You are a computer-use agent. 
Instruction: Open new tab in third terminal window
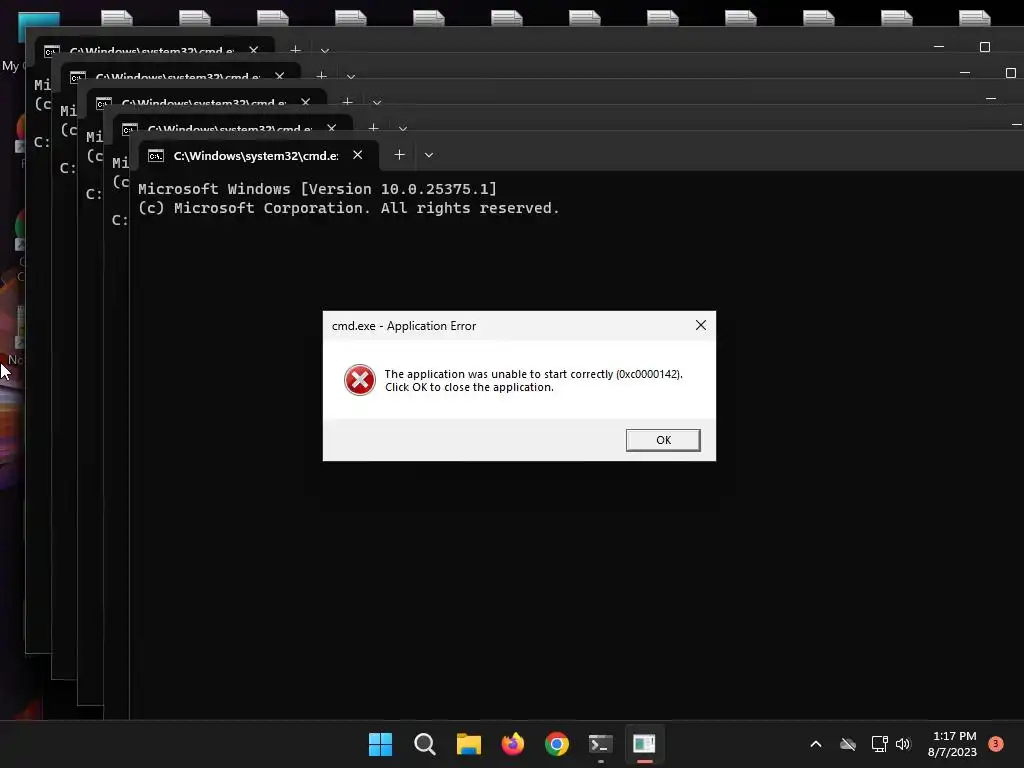pyautogui.click(x=347, y=102)
